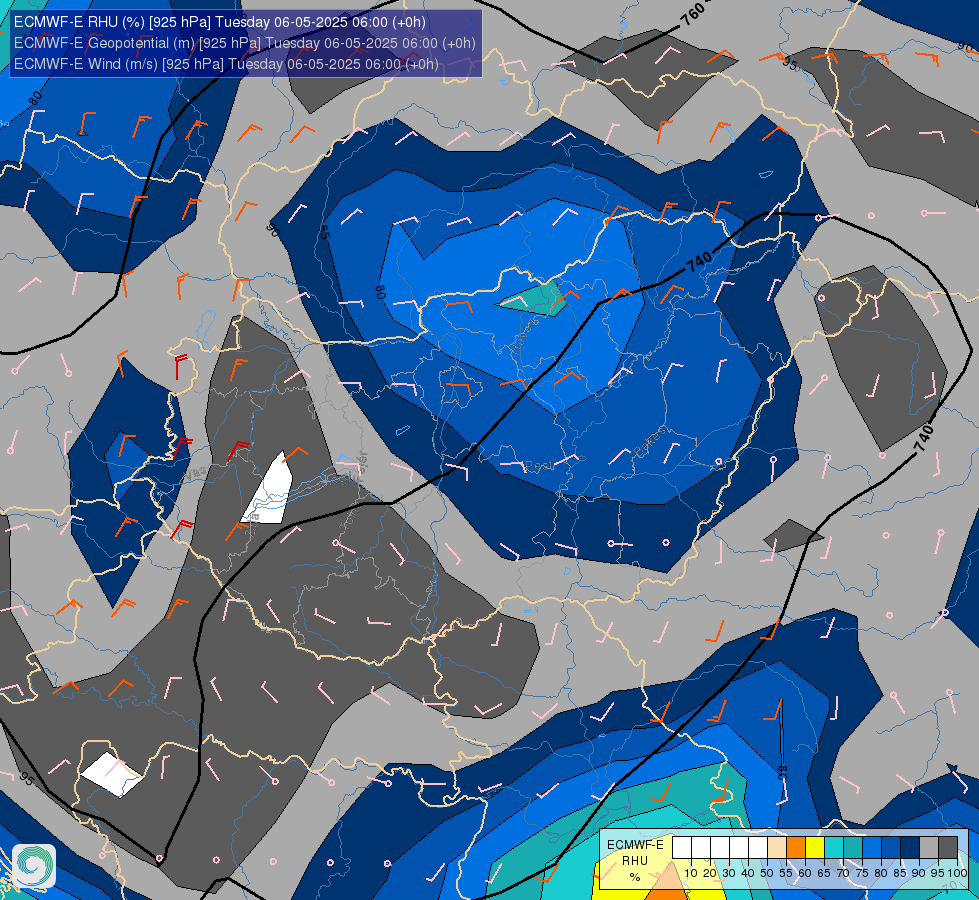Click the ECMWF-E label inside the legend
The height and width of the screenshot is (900, 979).
point(636,845)
